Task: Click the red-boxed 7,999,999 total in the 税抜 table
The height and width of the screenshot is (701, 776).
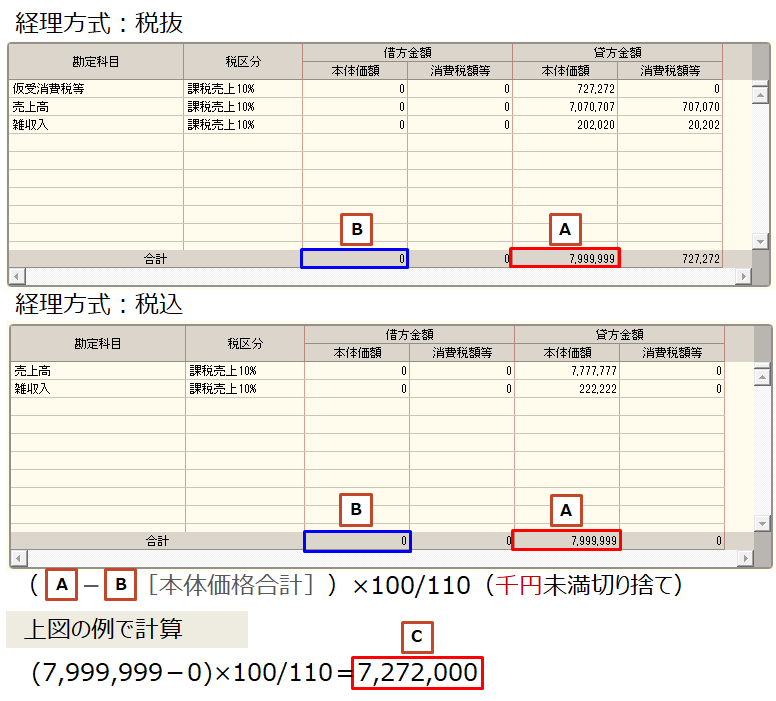Action: pyautogui.click(x=565, y=258)
